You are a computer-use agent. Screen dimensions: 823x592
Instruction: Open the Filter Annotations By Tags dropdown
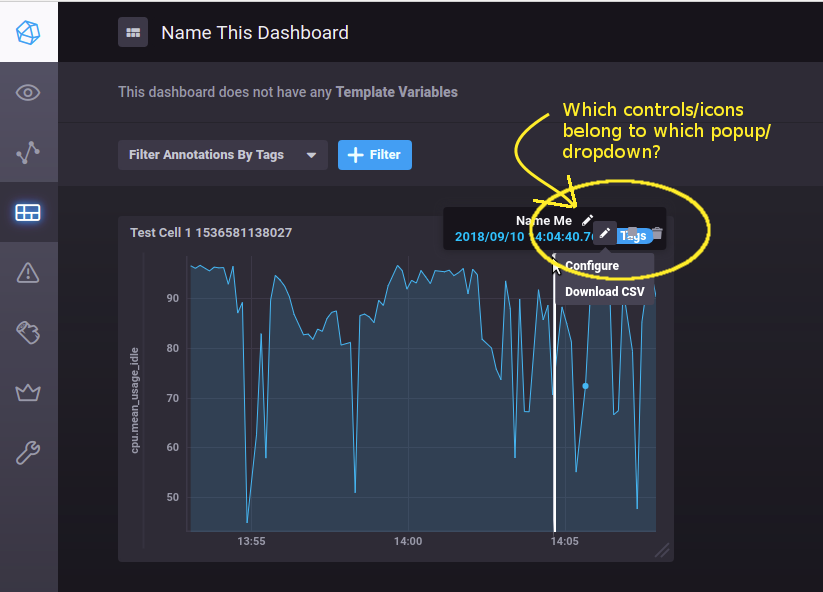222,155
